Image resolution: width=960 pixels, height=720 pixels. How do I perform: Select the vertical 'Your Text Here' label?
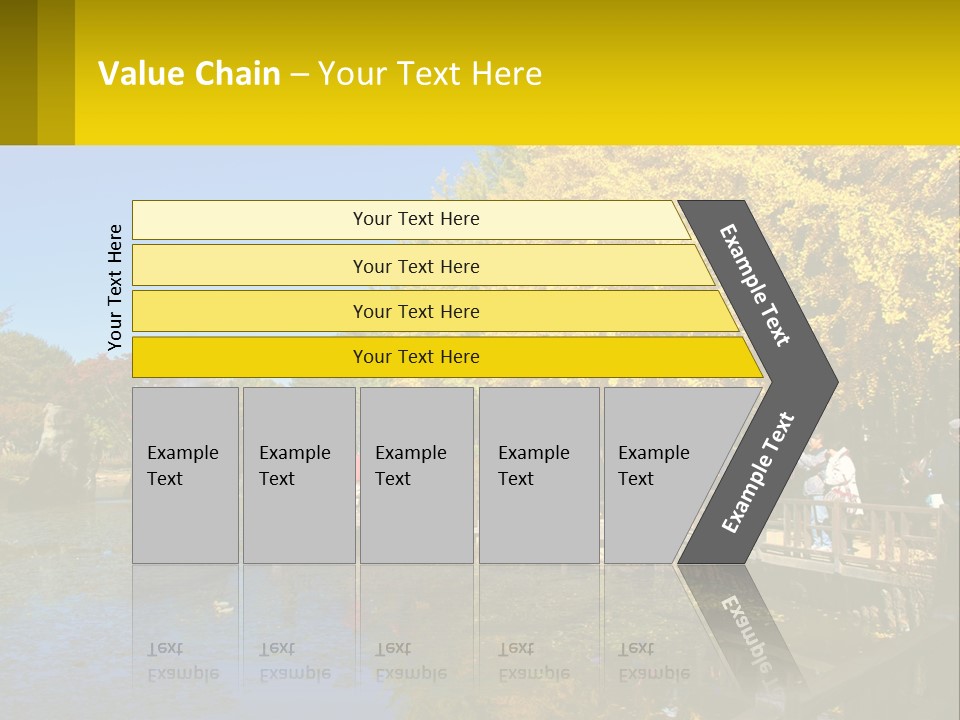point(114,287)
